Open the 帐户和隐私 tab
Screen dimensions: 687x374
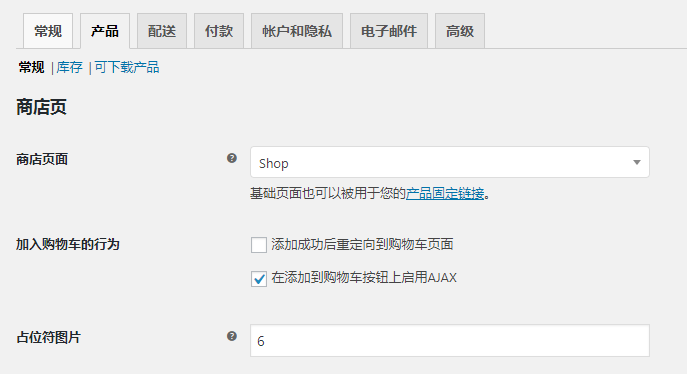point(297,31)
